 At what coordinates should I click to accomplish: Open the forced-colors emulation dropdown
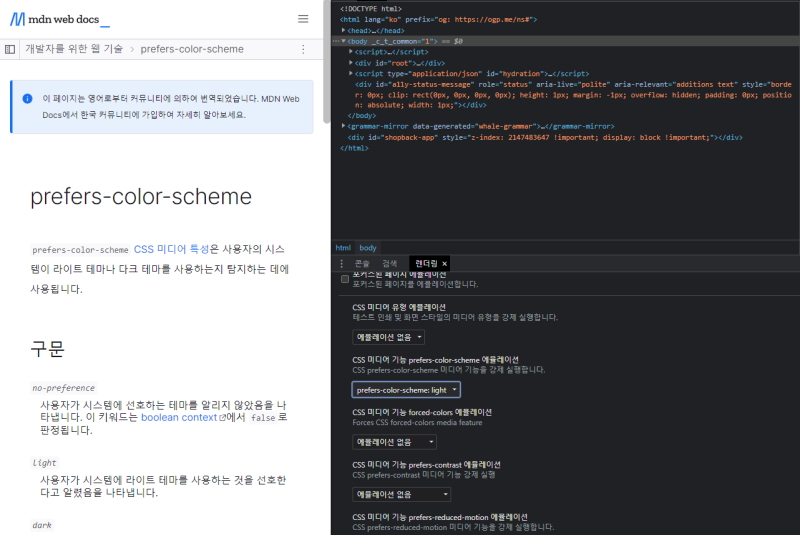click(394, 442)
